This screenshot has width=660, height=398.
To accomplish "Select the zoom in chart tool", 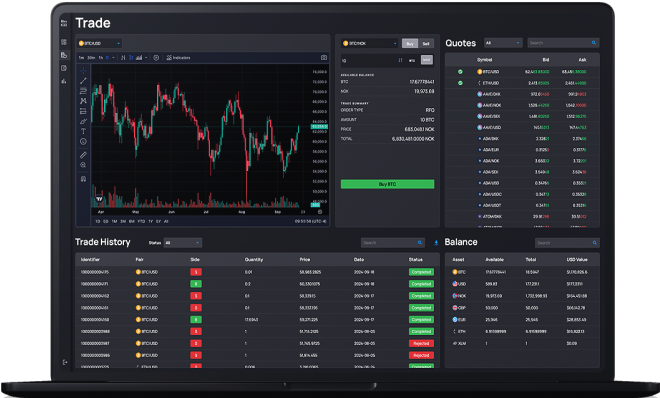I will point(83,165).
